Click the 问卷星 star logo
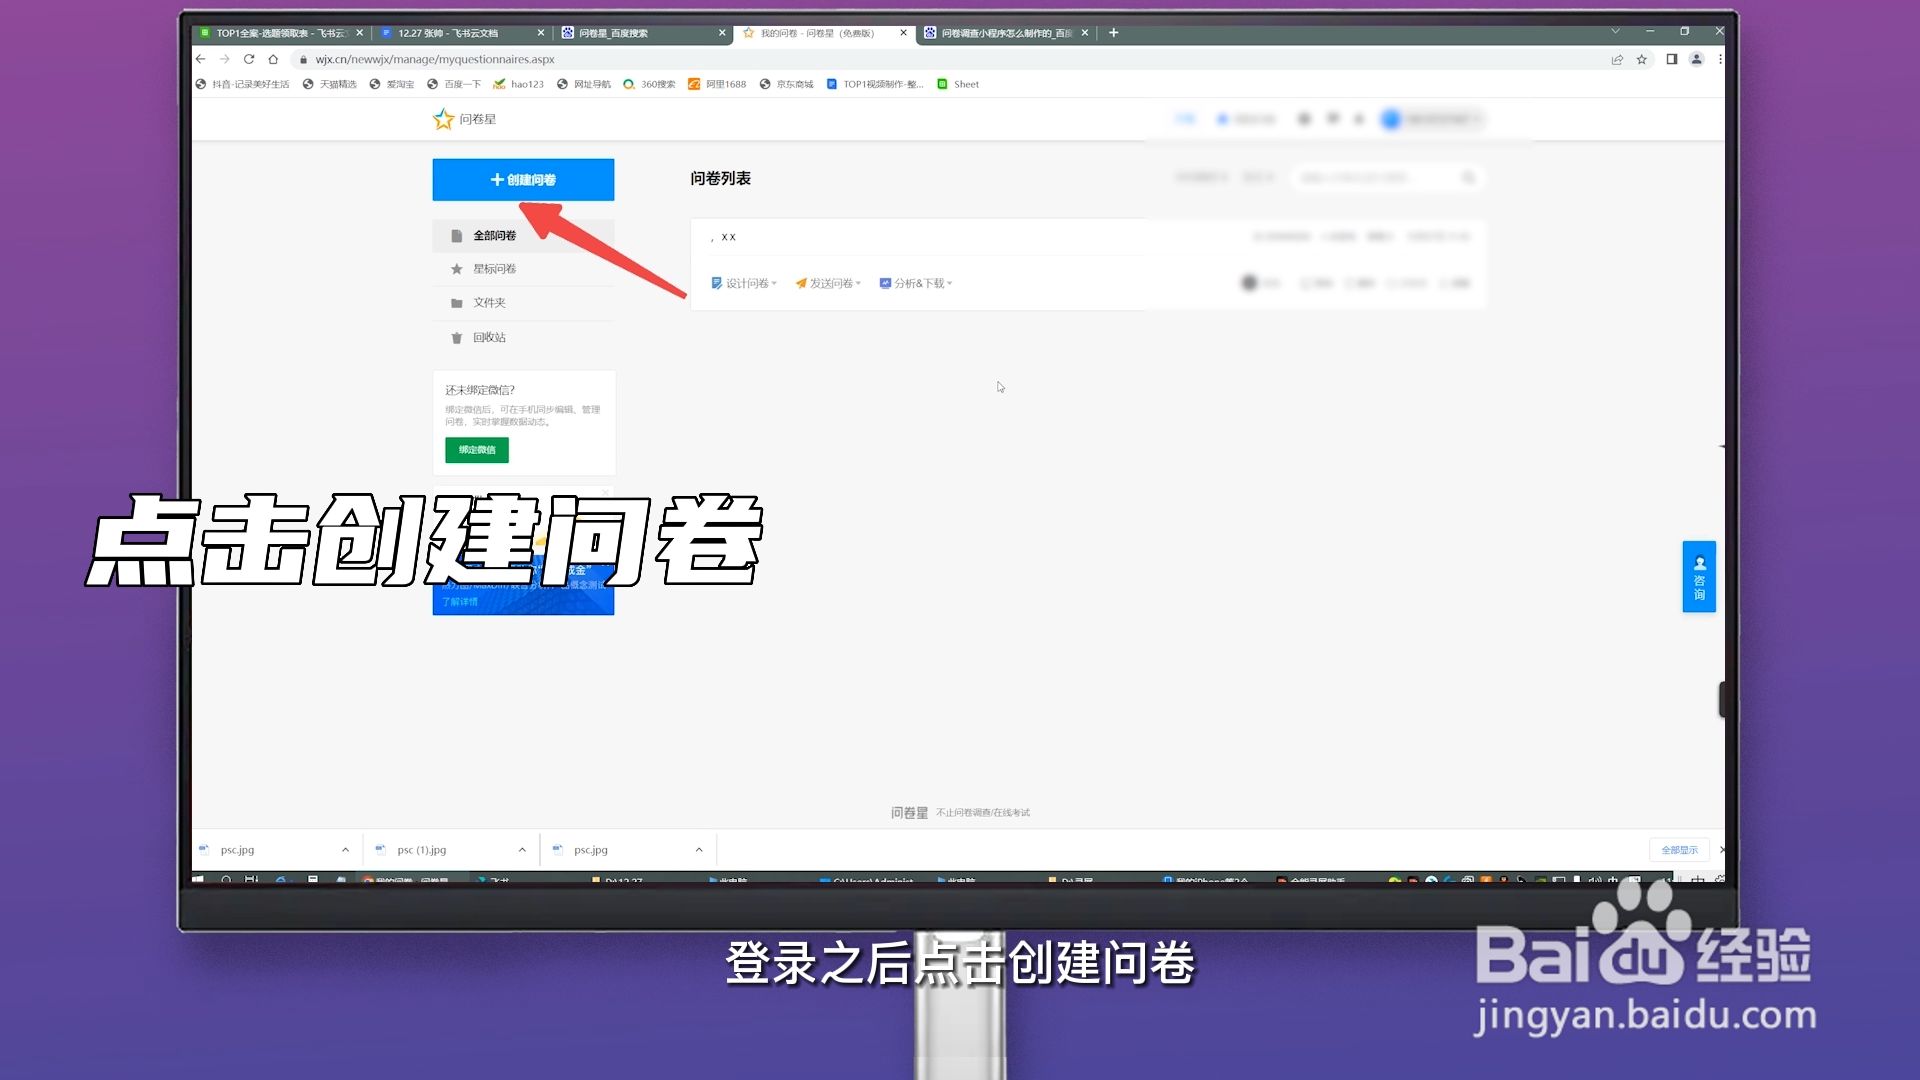Viewport: 1920px width, 1080px height. click(x=443, y=119)
